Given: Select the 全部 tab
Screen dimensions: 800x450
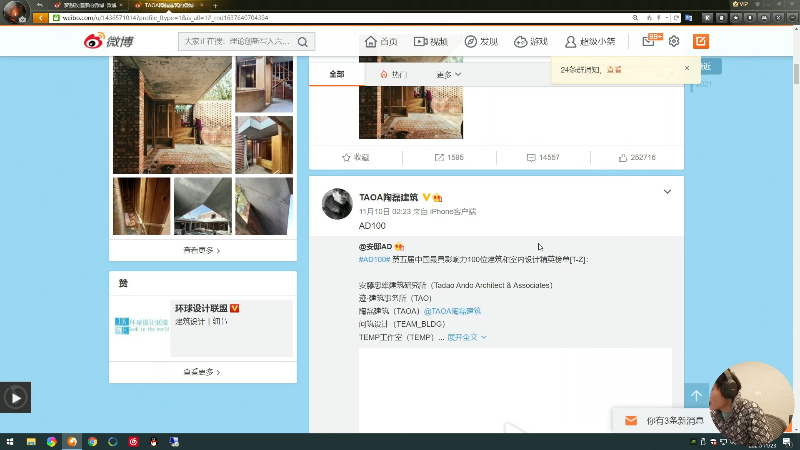Looking at the screenshot, I should point(337,74).
